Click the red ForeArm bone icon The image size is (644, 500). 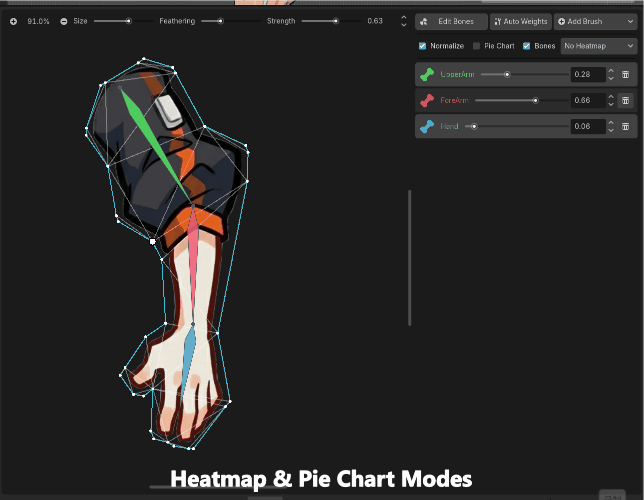click(x=427, y=100)
